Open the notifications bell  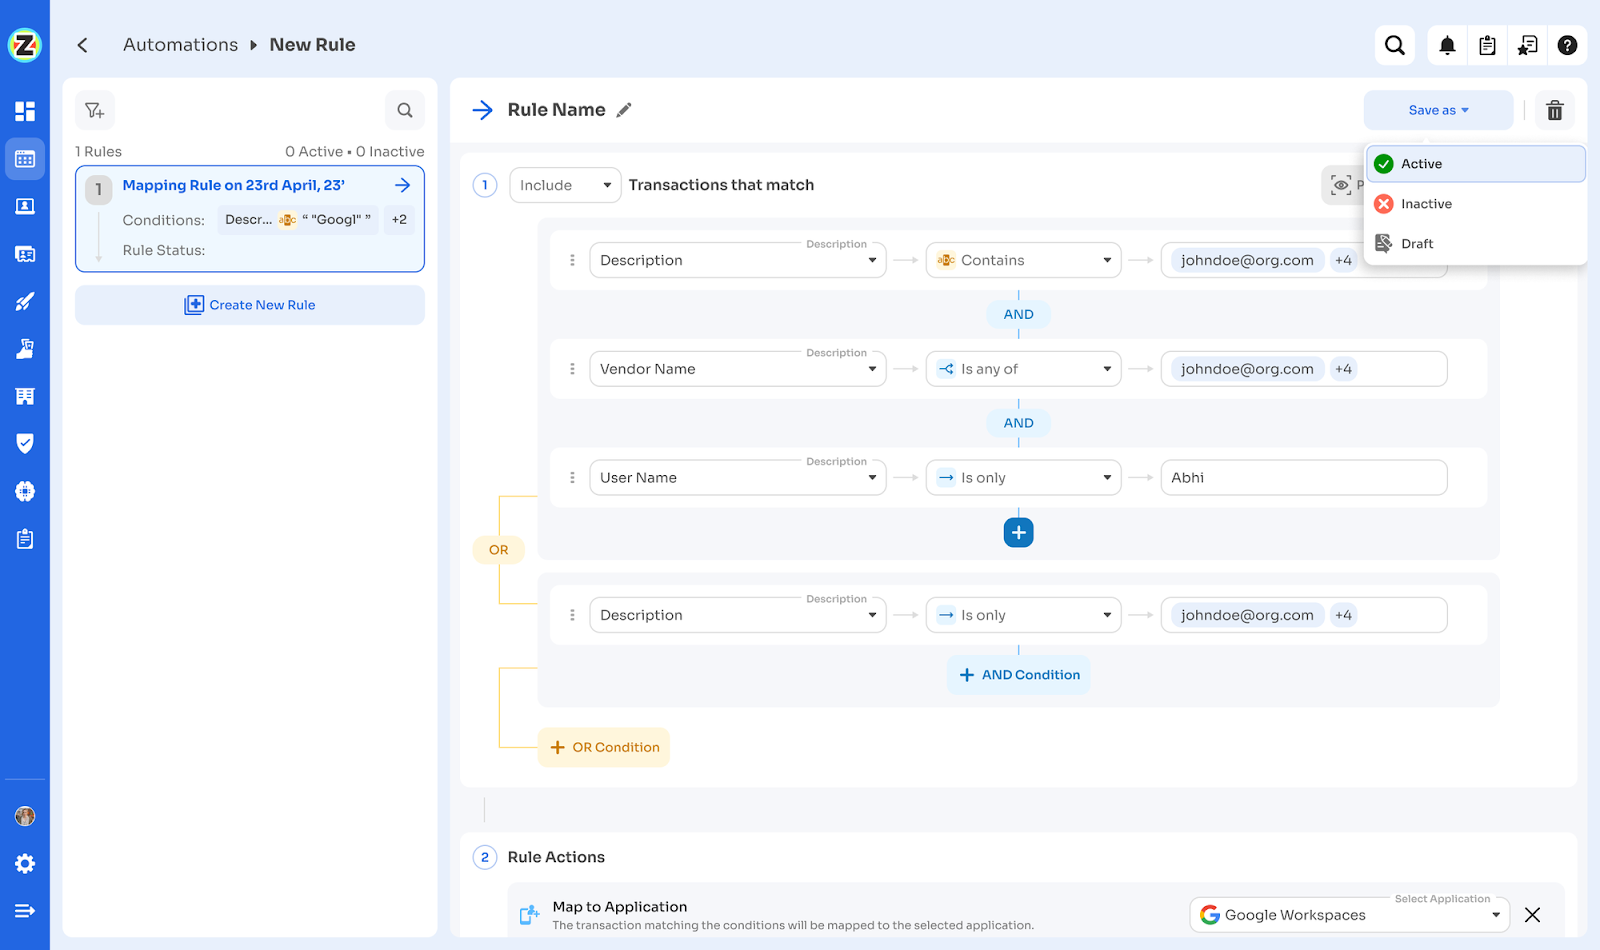(x=1447, y=45)
